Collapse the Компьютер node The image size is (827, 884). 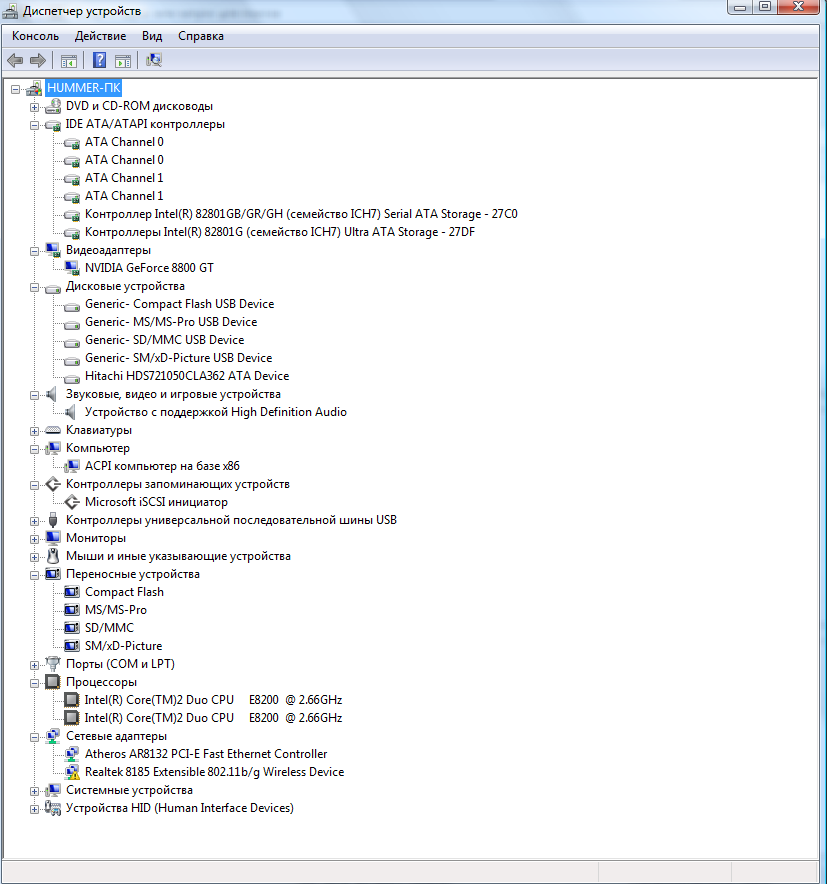[x=34, y=449]
